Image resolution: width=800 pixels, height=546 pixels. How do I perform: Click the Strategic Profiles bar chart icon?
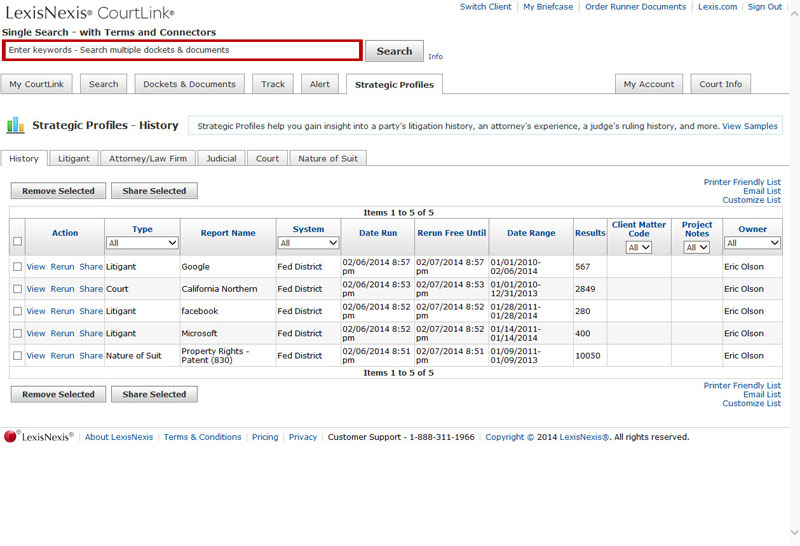click(15, 126)
